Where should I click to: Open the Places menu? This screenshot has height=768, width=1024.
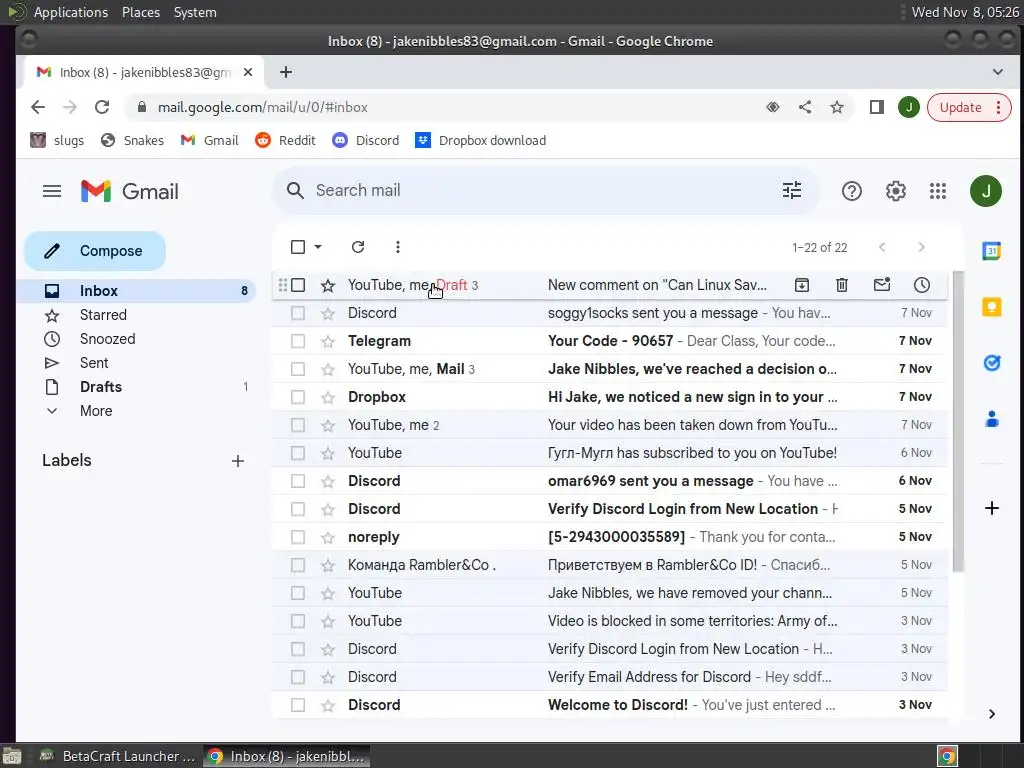tap(140, 12)
